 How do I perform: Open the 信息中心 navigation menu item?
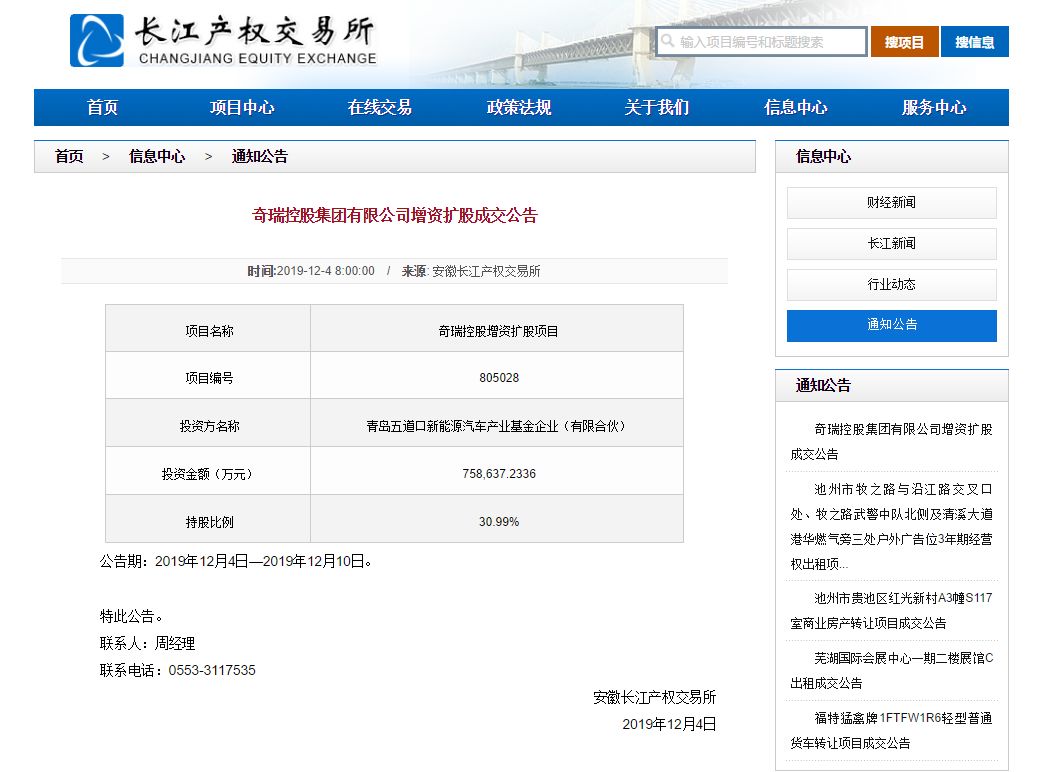[x=796, y=107]
